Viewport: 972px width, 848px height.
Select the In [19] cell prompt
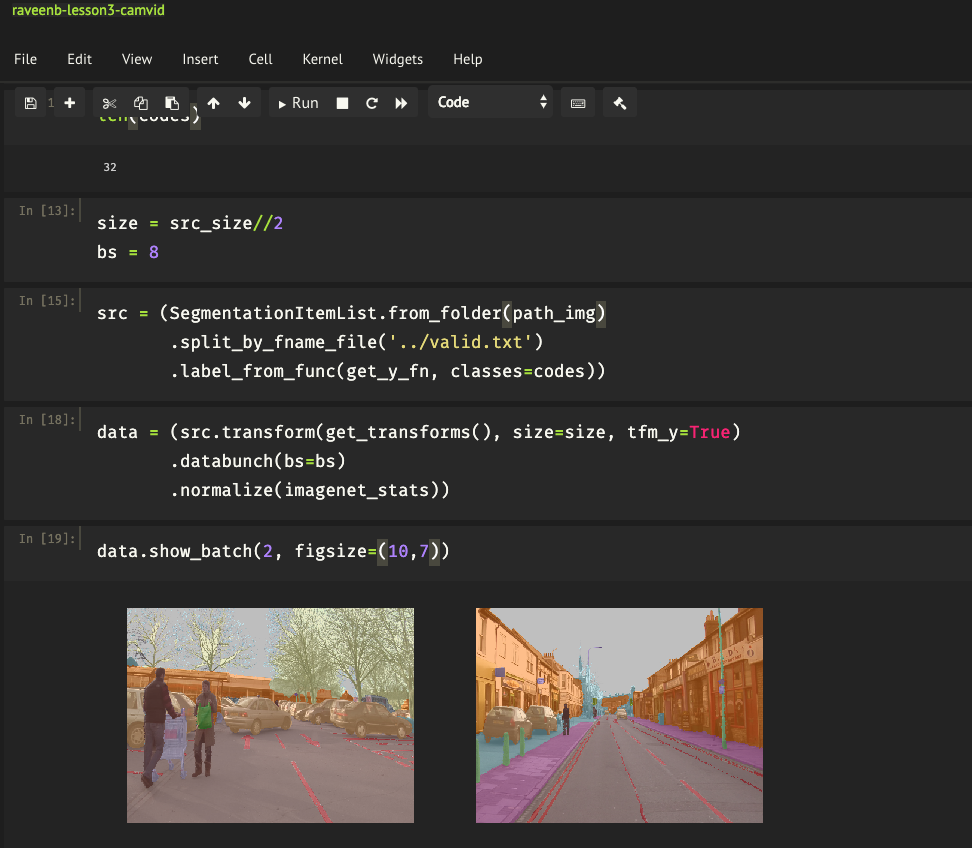pyautogui.click(x=47, y=539)
